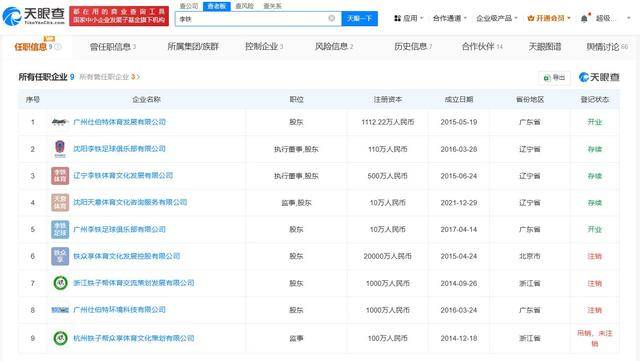This screenshot has width=640, height=361.
Task: Click the 天眼查 logo in the header
Action: [33, 16]
